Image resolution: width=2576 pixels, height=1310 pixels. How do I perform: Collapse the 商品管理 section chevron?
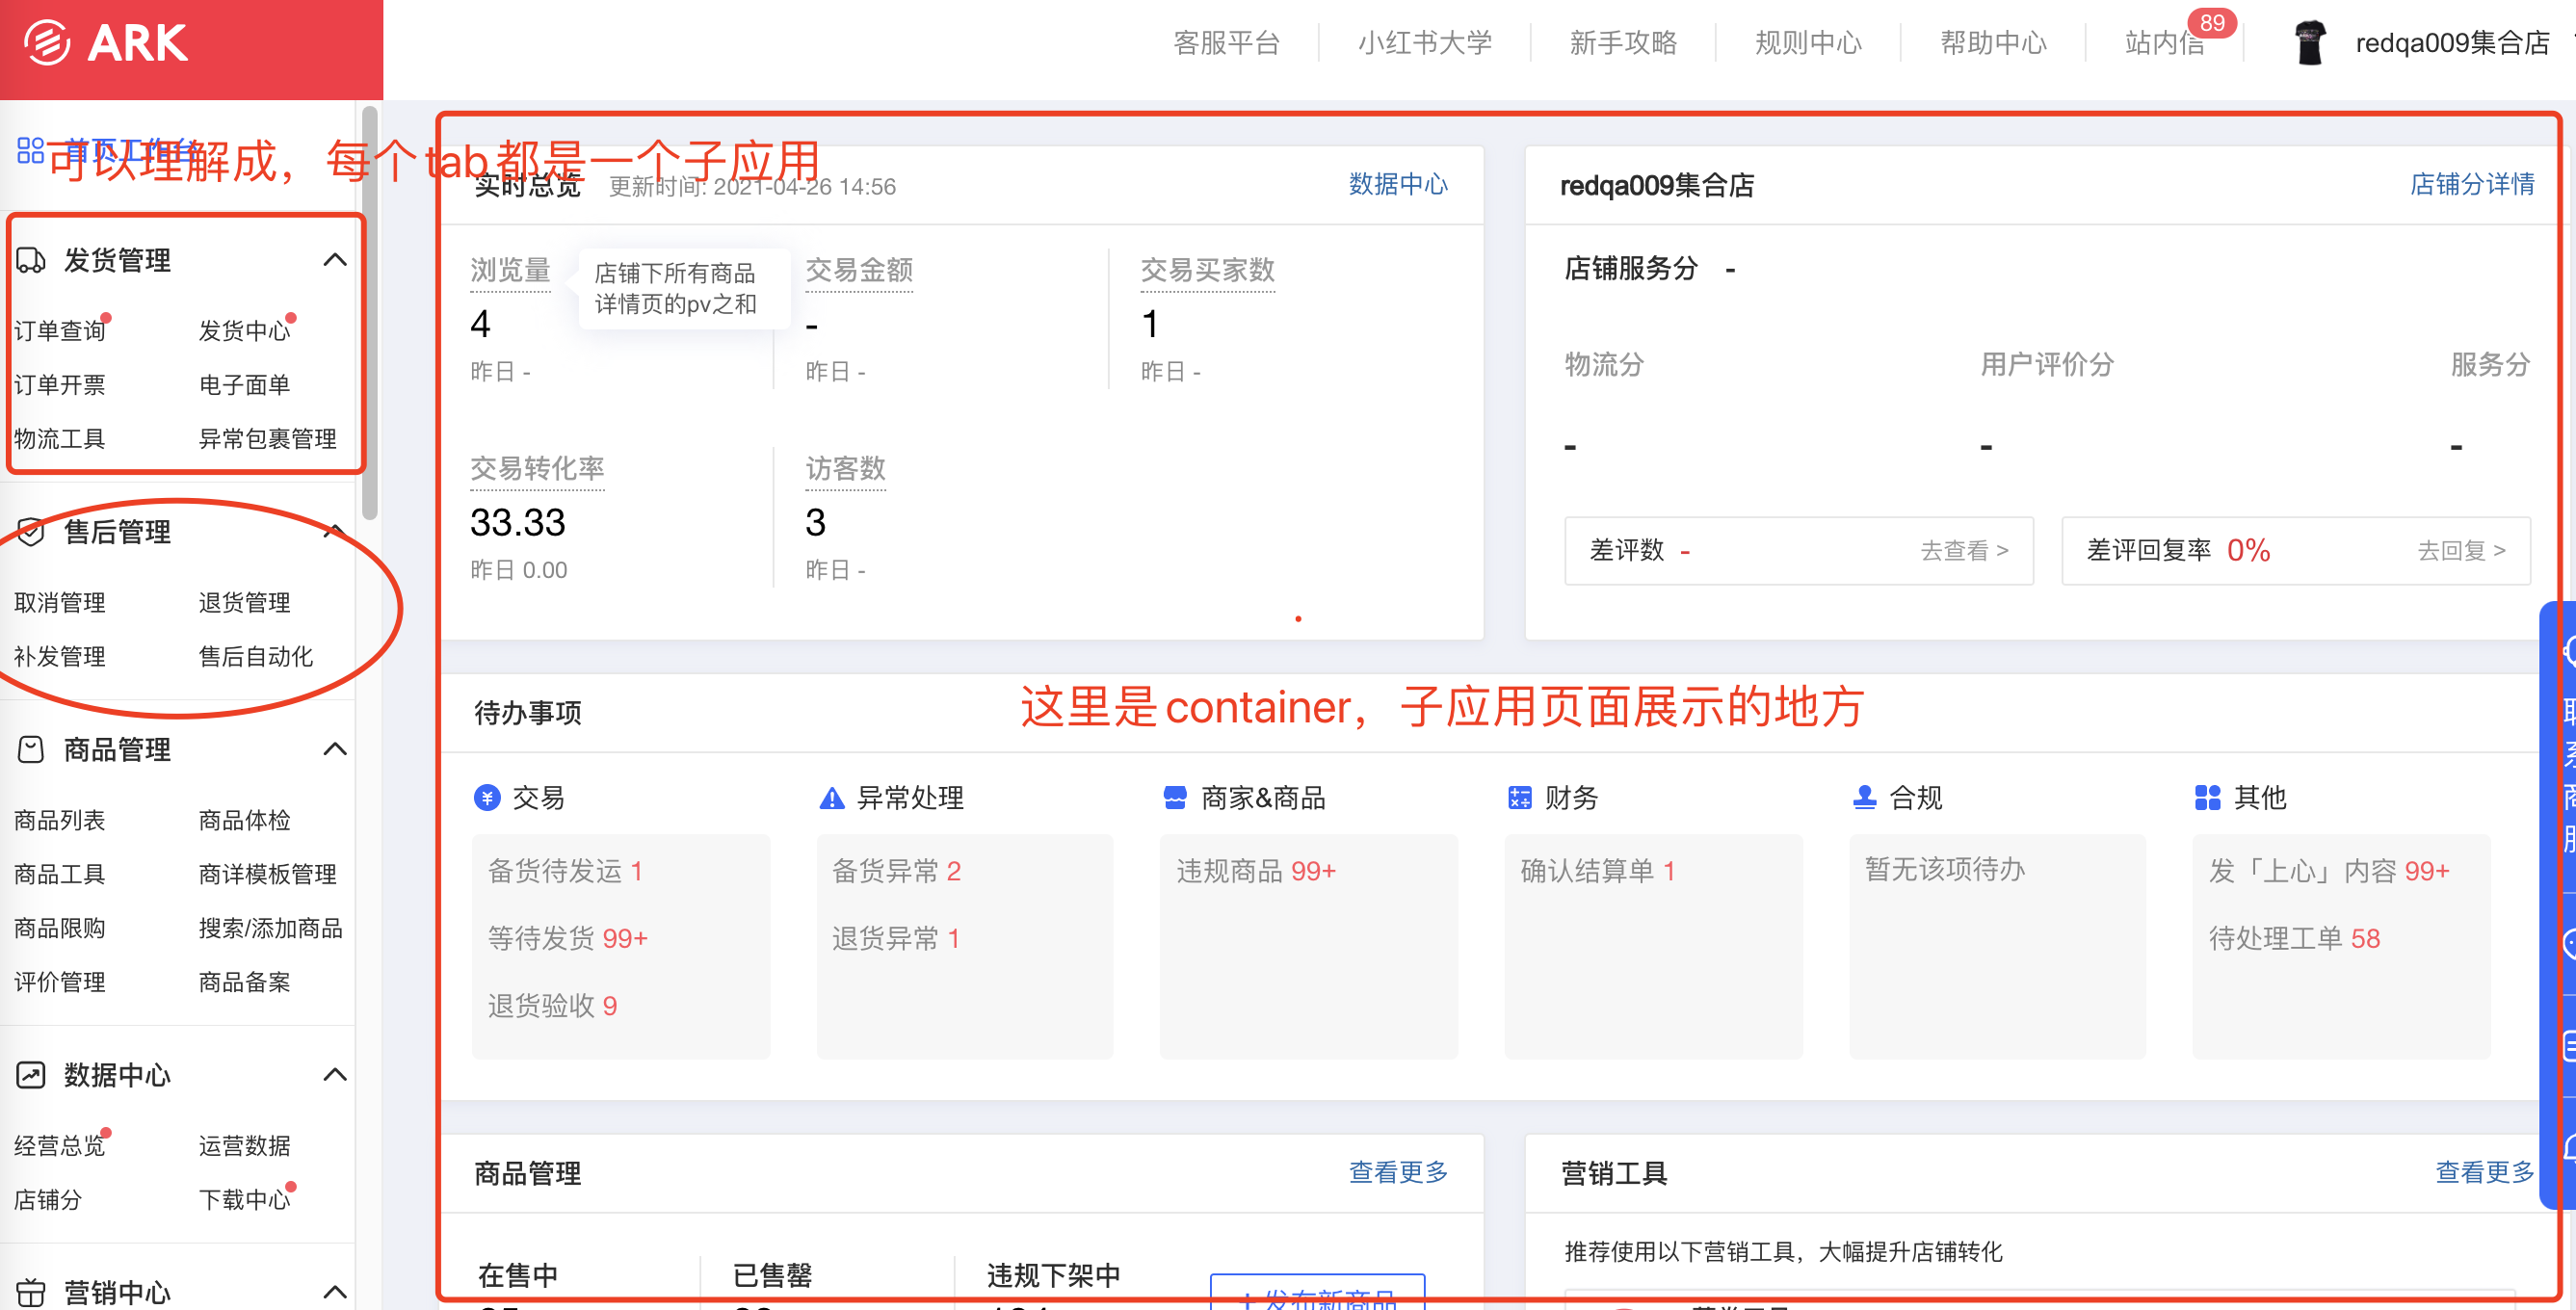pos(335,749)
